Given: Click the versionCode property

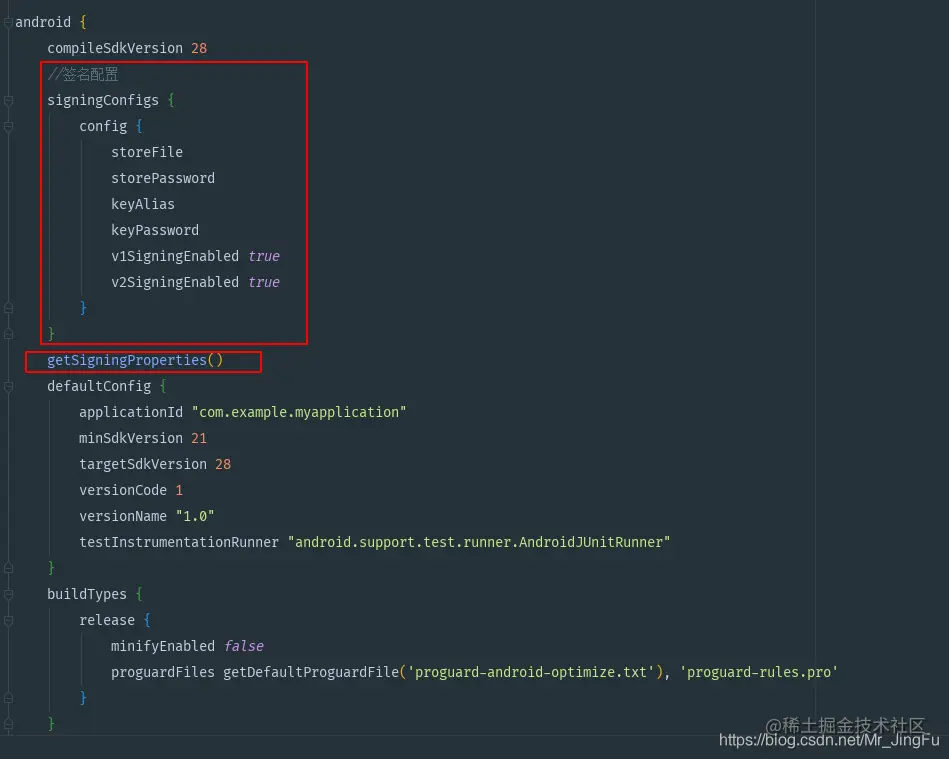Looking at the screenshot, I should 123,491.
